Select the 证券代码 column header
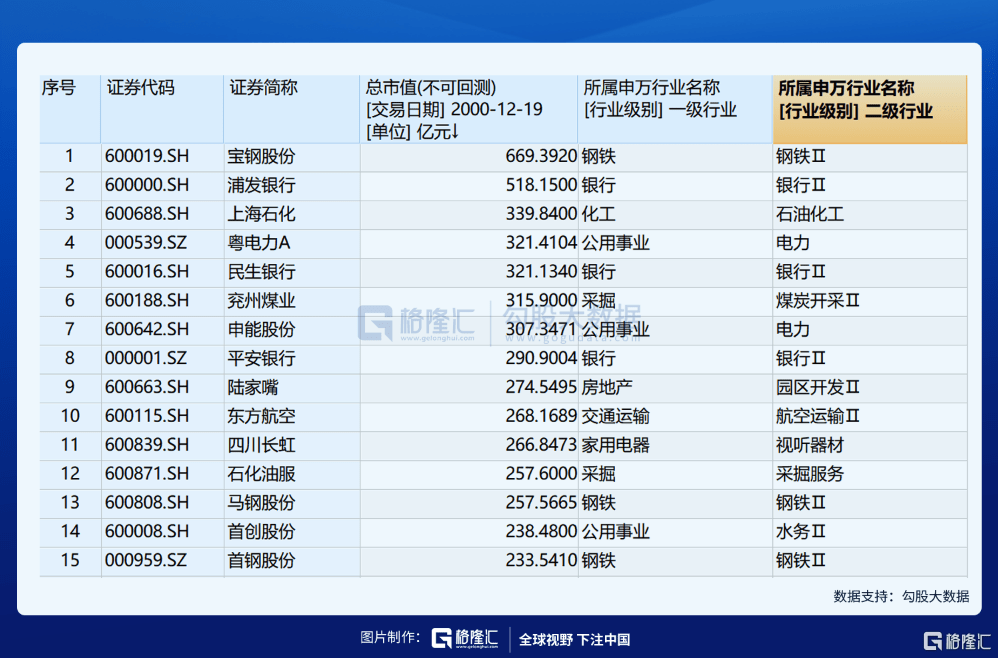Viewport: 998px width, 658px height. (x=140, y=88)
